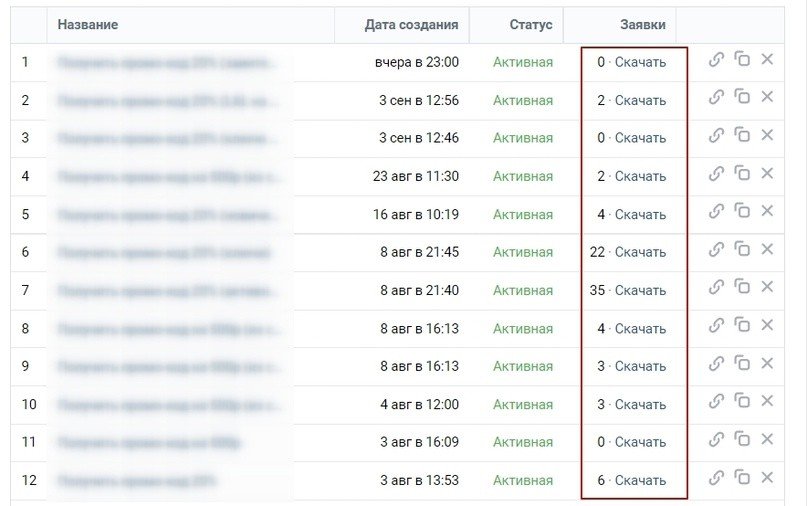Duplicate the form in row 8
Image resolution: width=807 pixels, height=506 pixels.
click(742, 326)
